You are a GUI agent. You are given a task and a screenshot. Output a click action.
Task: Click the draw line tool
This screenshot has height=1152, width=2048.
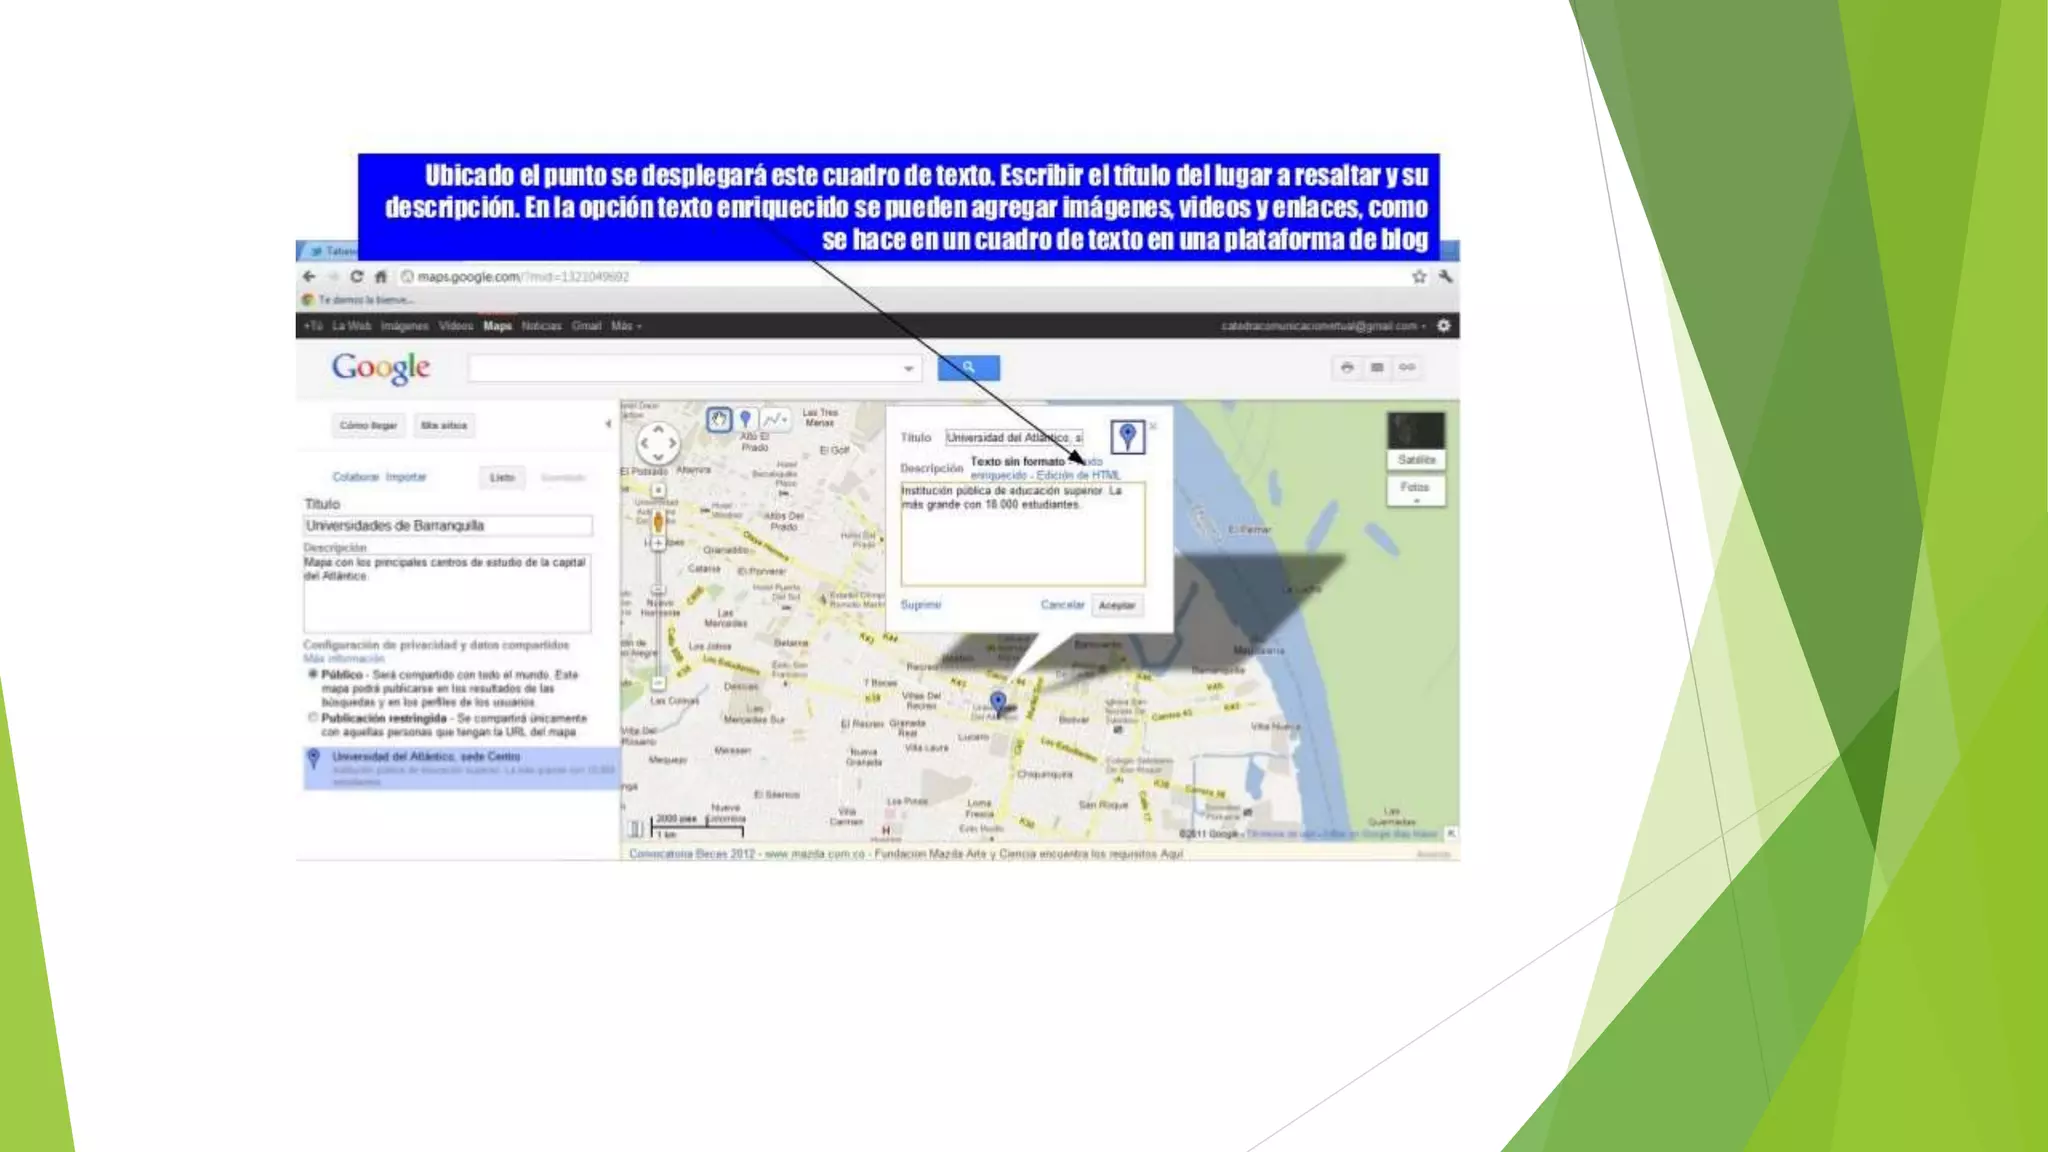tap(775, 420)
